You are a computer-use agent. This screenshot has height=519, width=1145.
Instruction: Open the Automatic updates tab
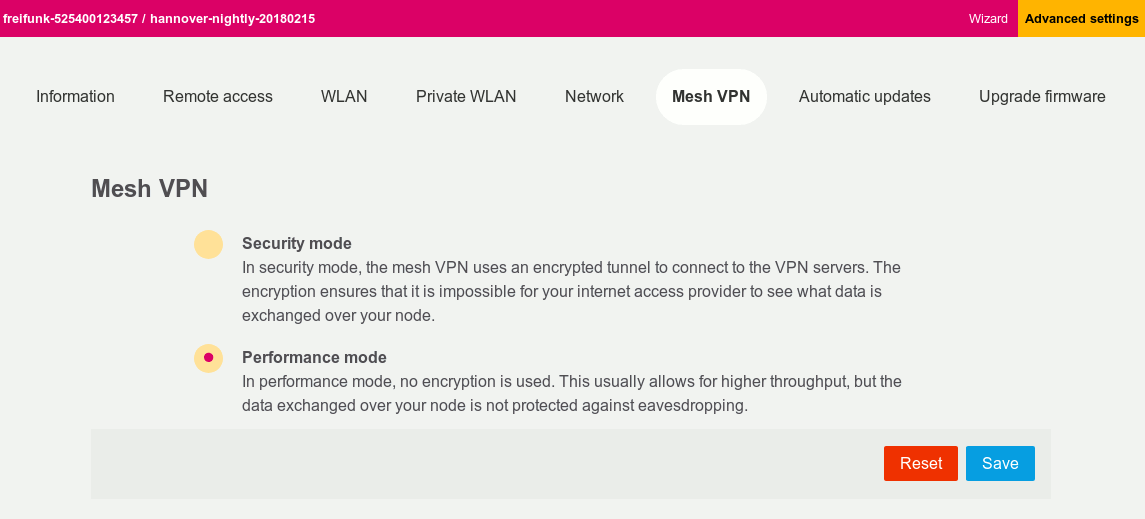864,97
